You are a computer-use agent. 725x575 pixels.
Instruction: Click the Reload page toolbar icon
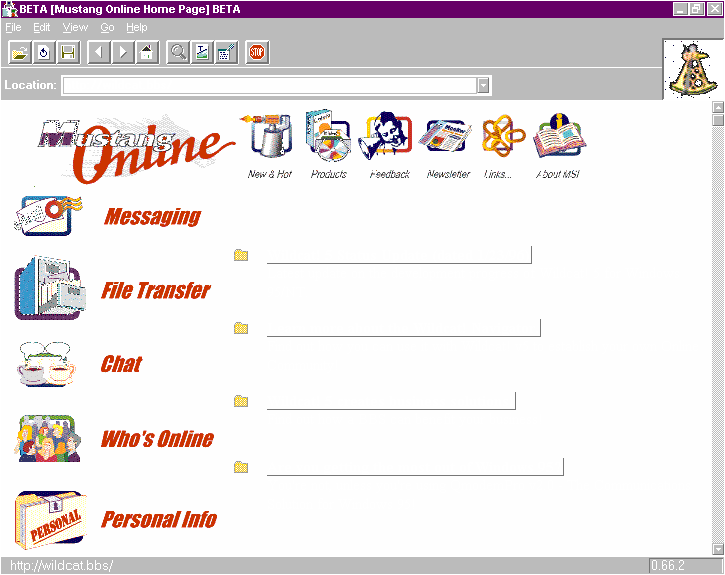pyautogui.click(x=44, y=52)
